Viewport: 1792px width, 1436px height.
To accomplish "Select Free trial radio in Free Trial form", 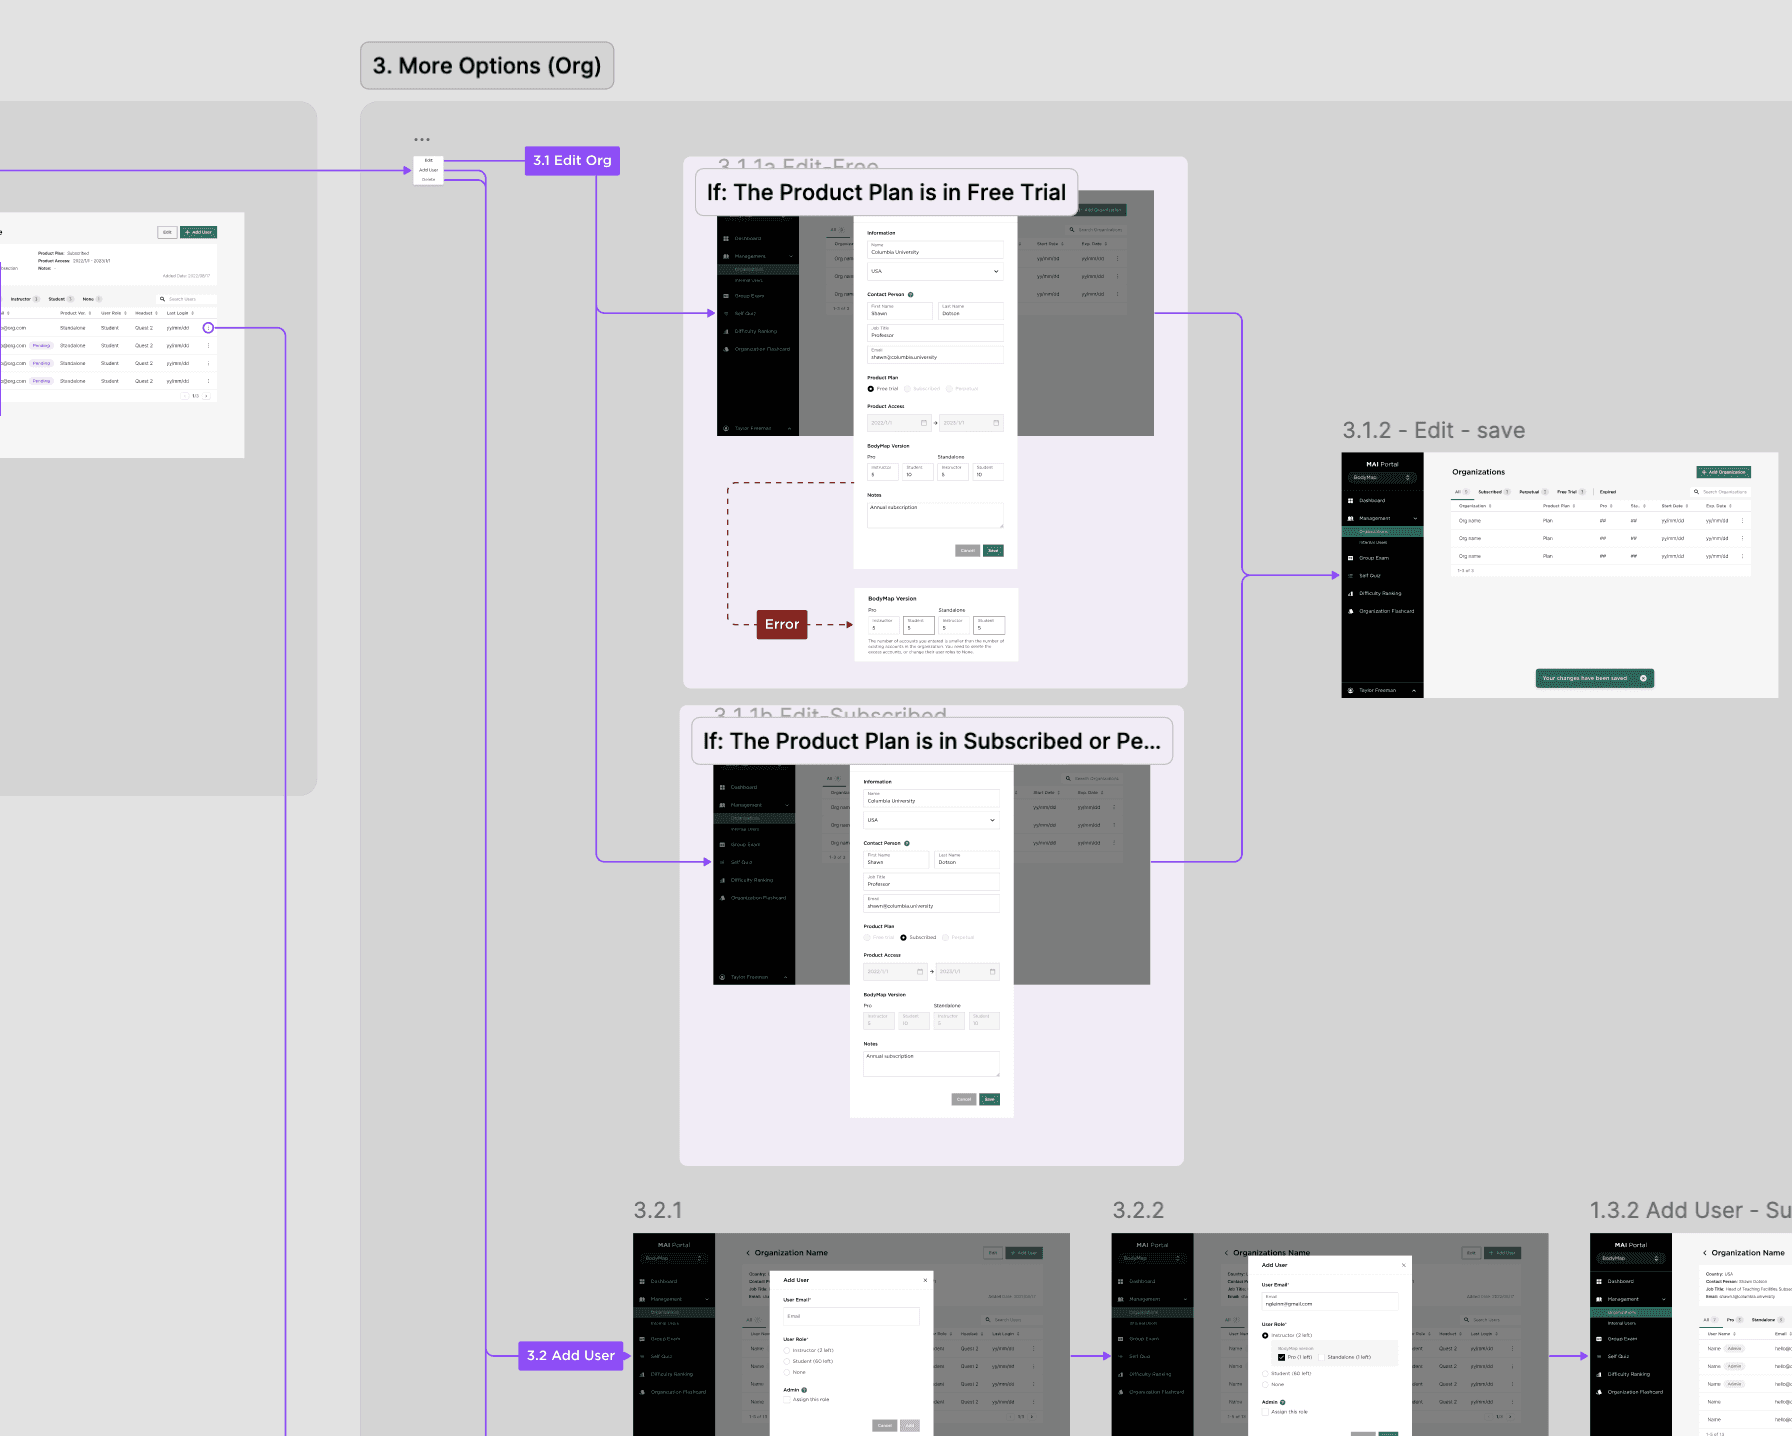I will point(870,389).
